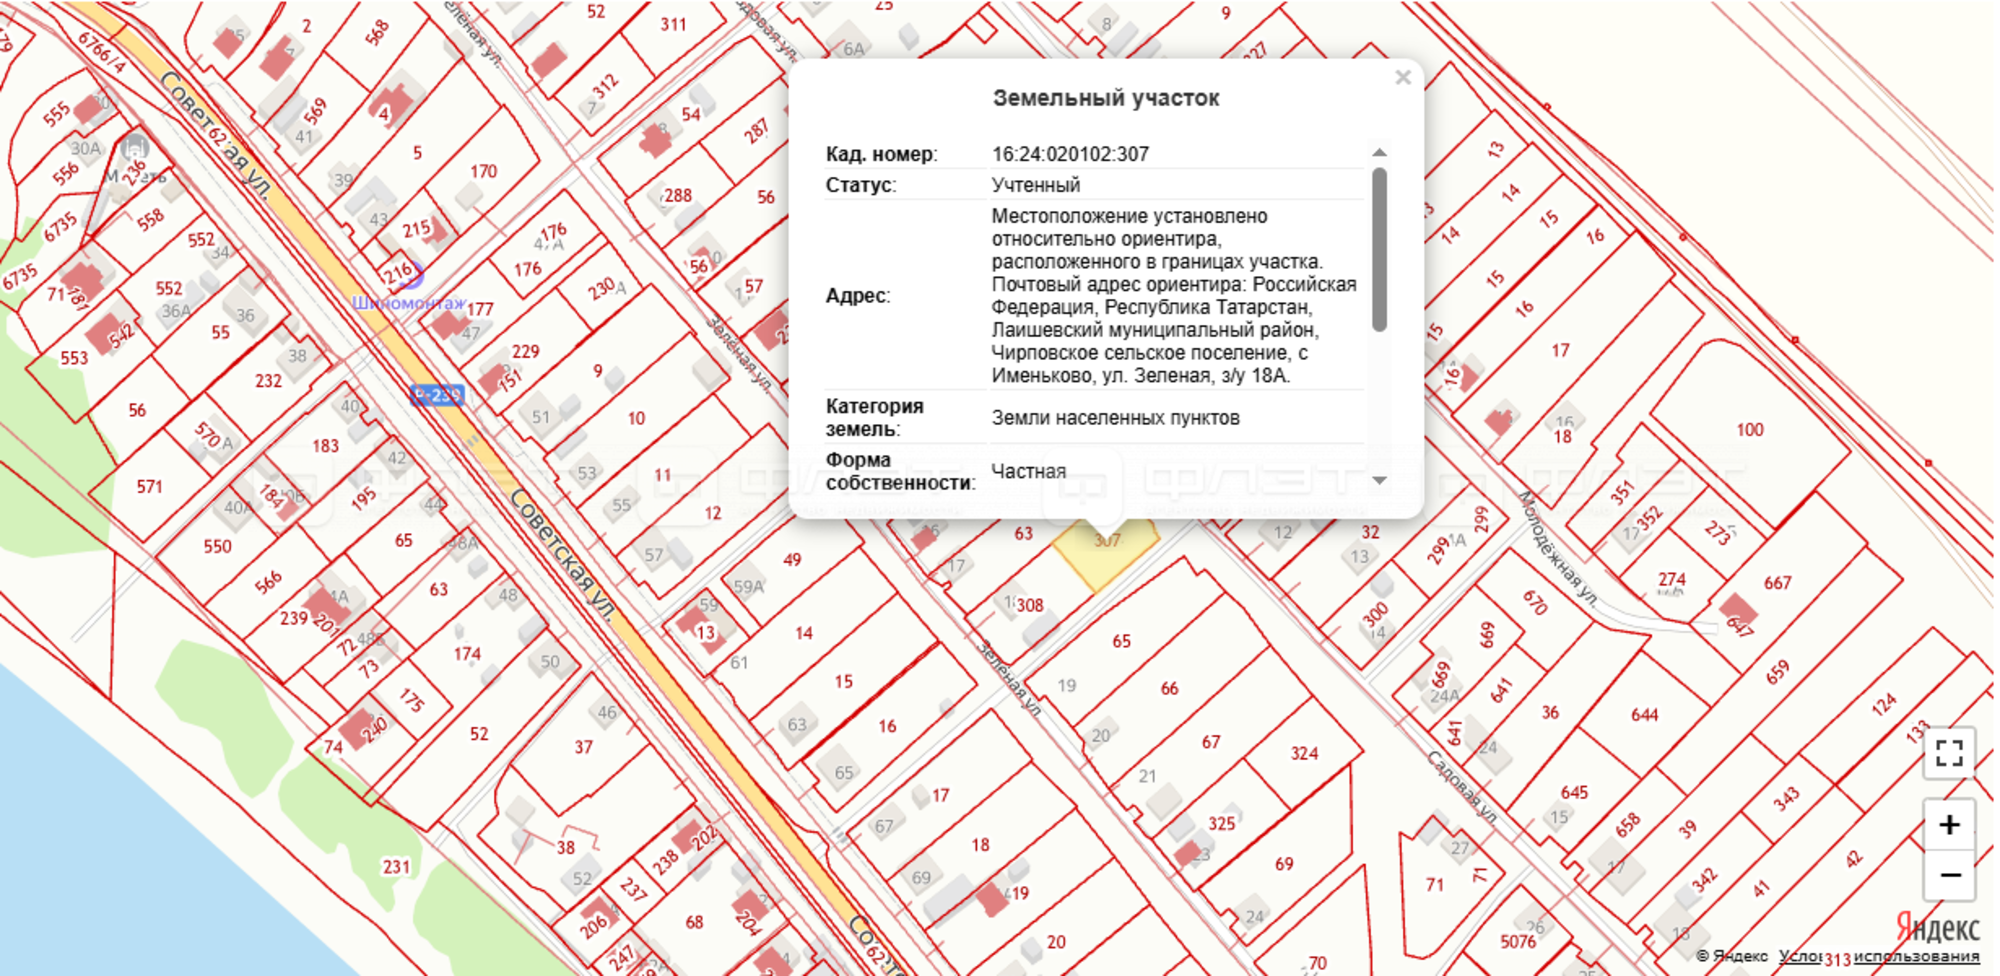The image size is (2000, 976).
Task: Select land parcel number 100
Action: [x=1749, y=430]
